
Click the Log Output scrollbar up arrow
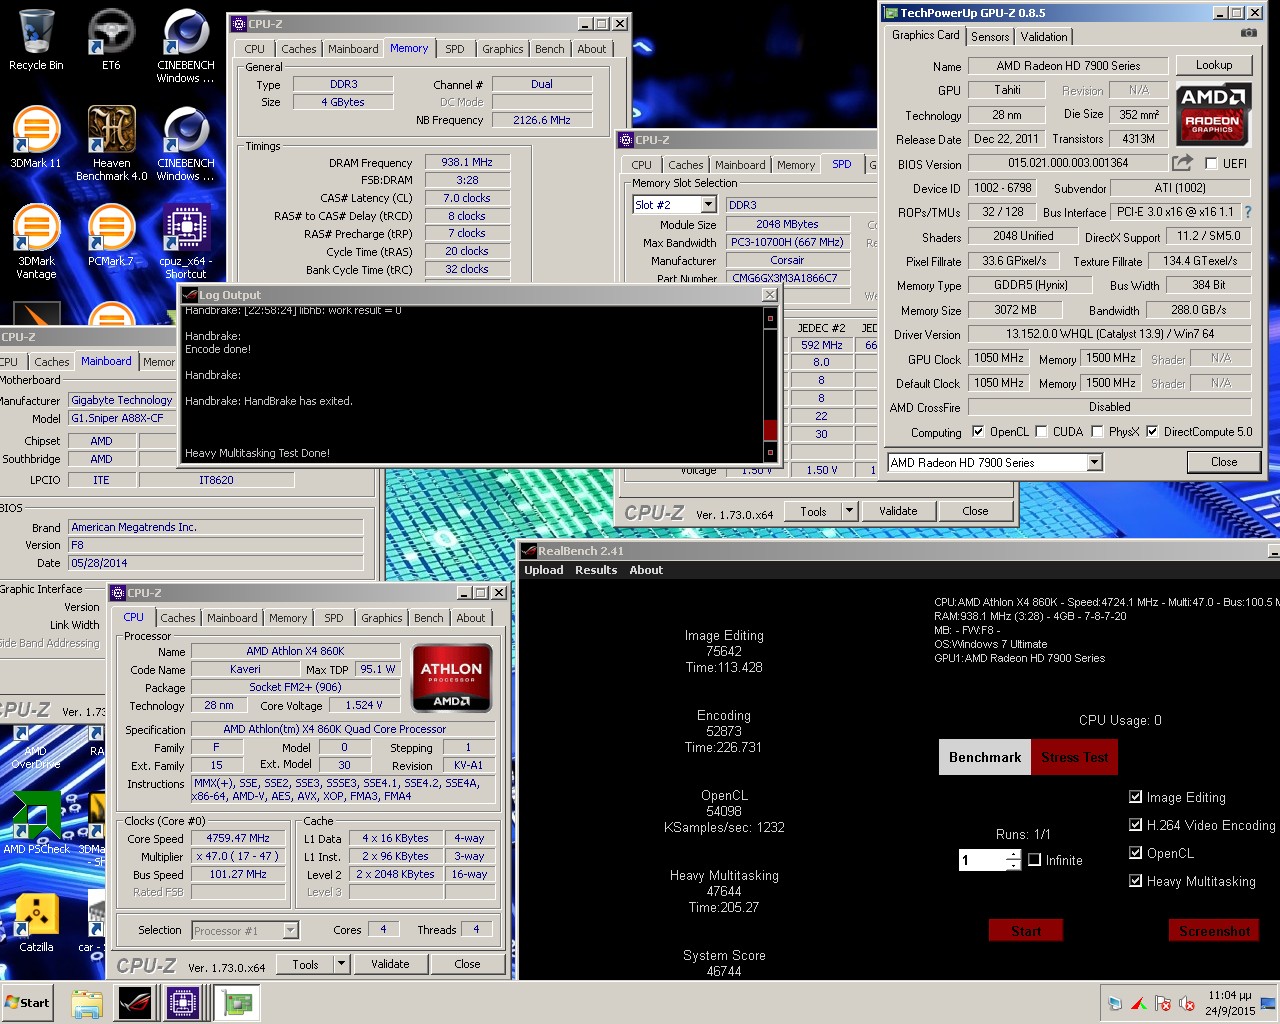(x=770, y=318)
